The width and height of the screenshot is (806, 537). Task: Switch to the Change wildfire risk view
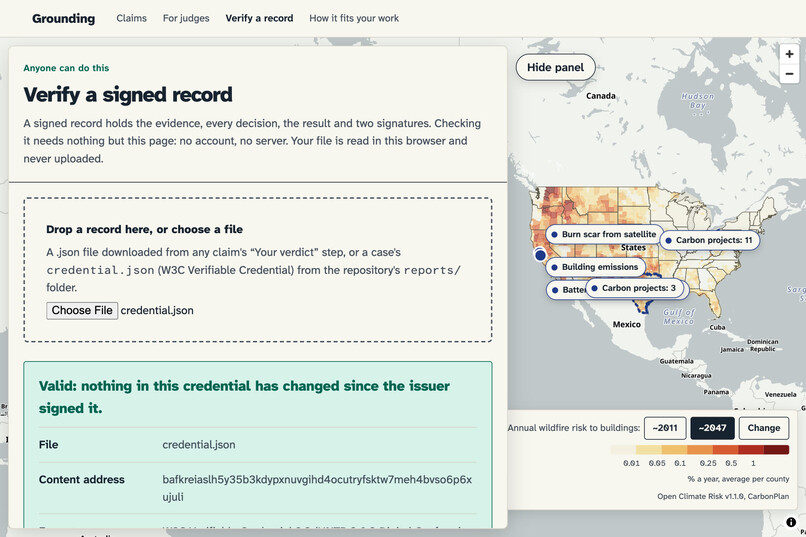click(x=763, y=428)
